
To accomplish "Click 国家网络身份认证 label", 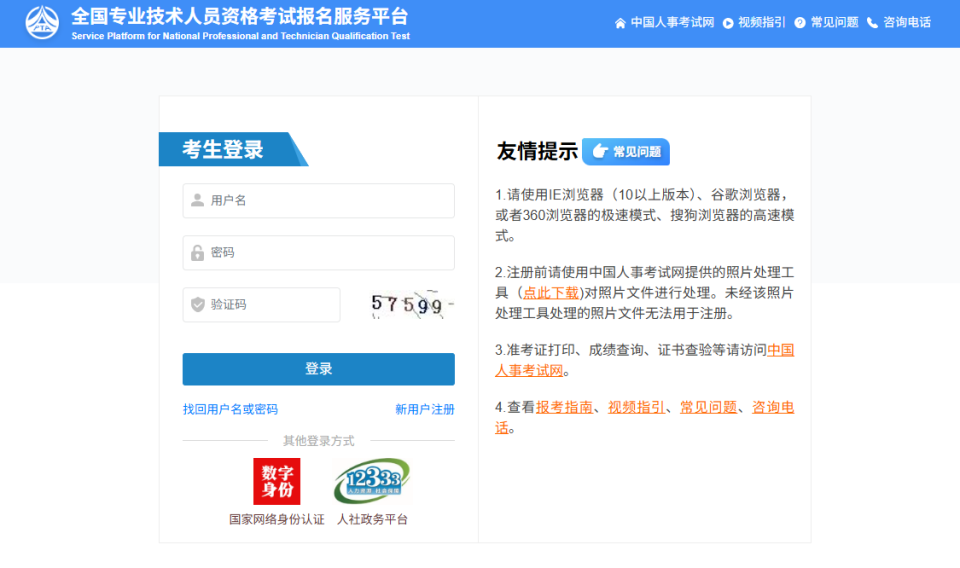I will [x=277, y=519].
